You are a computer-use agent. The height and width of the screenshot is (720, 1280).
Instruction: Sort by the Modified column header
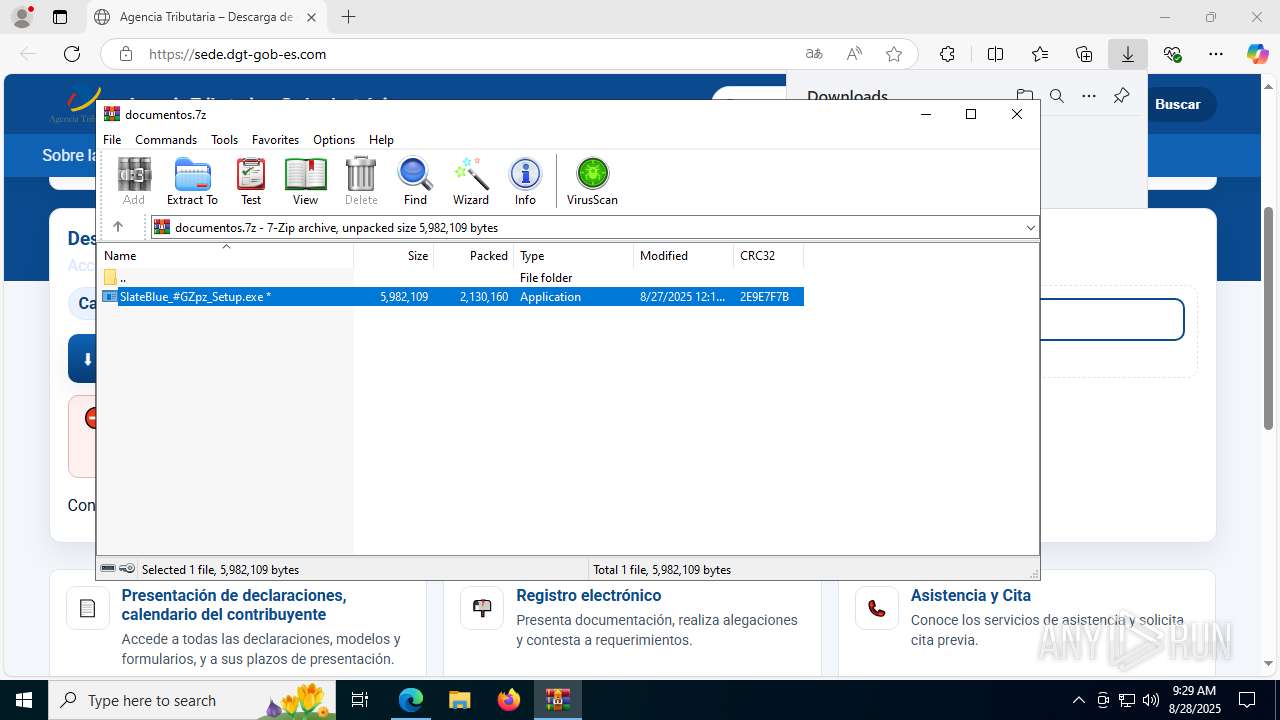click(684, 256)
